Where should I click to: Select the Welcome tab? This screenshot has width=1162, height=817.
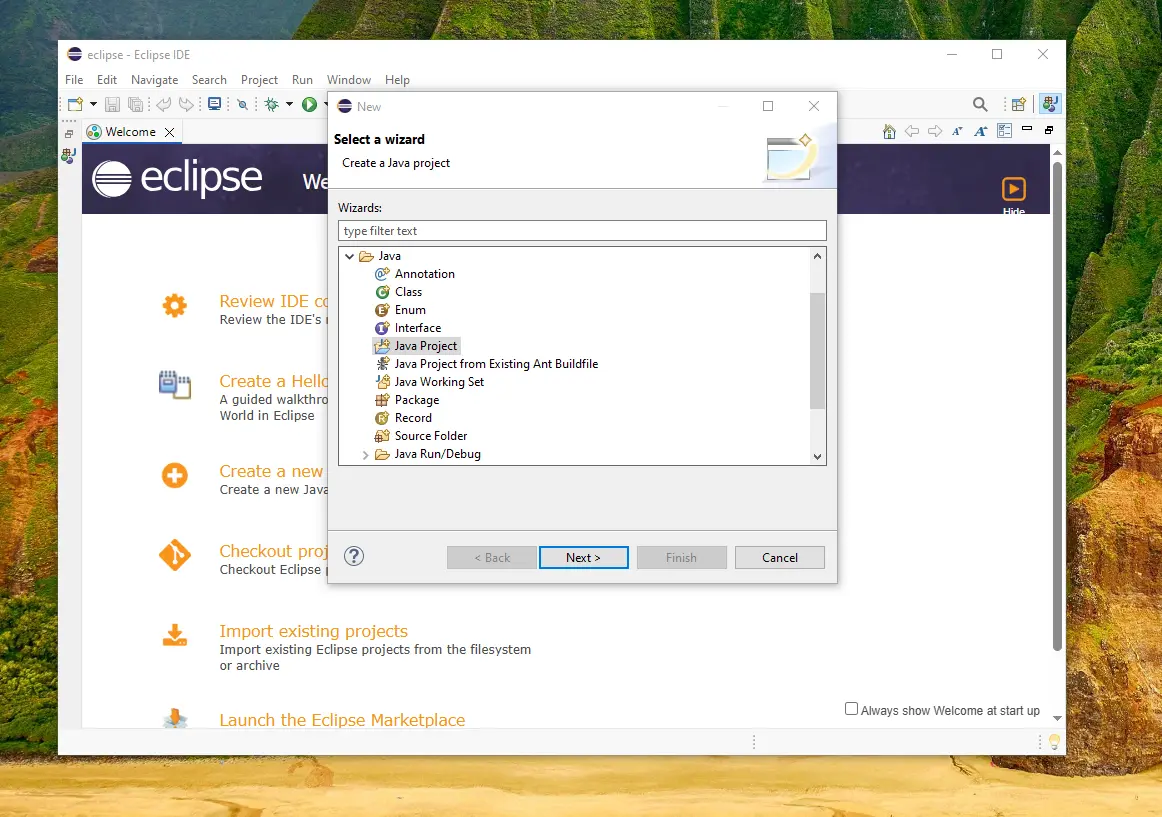pos(130,132)
